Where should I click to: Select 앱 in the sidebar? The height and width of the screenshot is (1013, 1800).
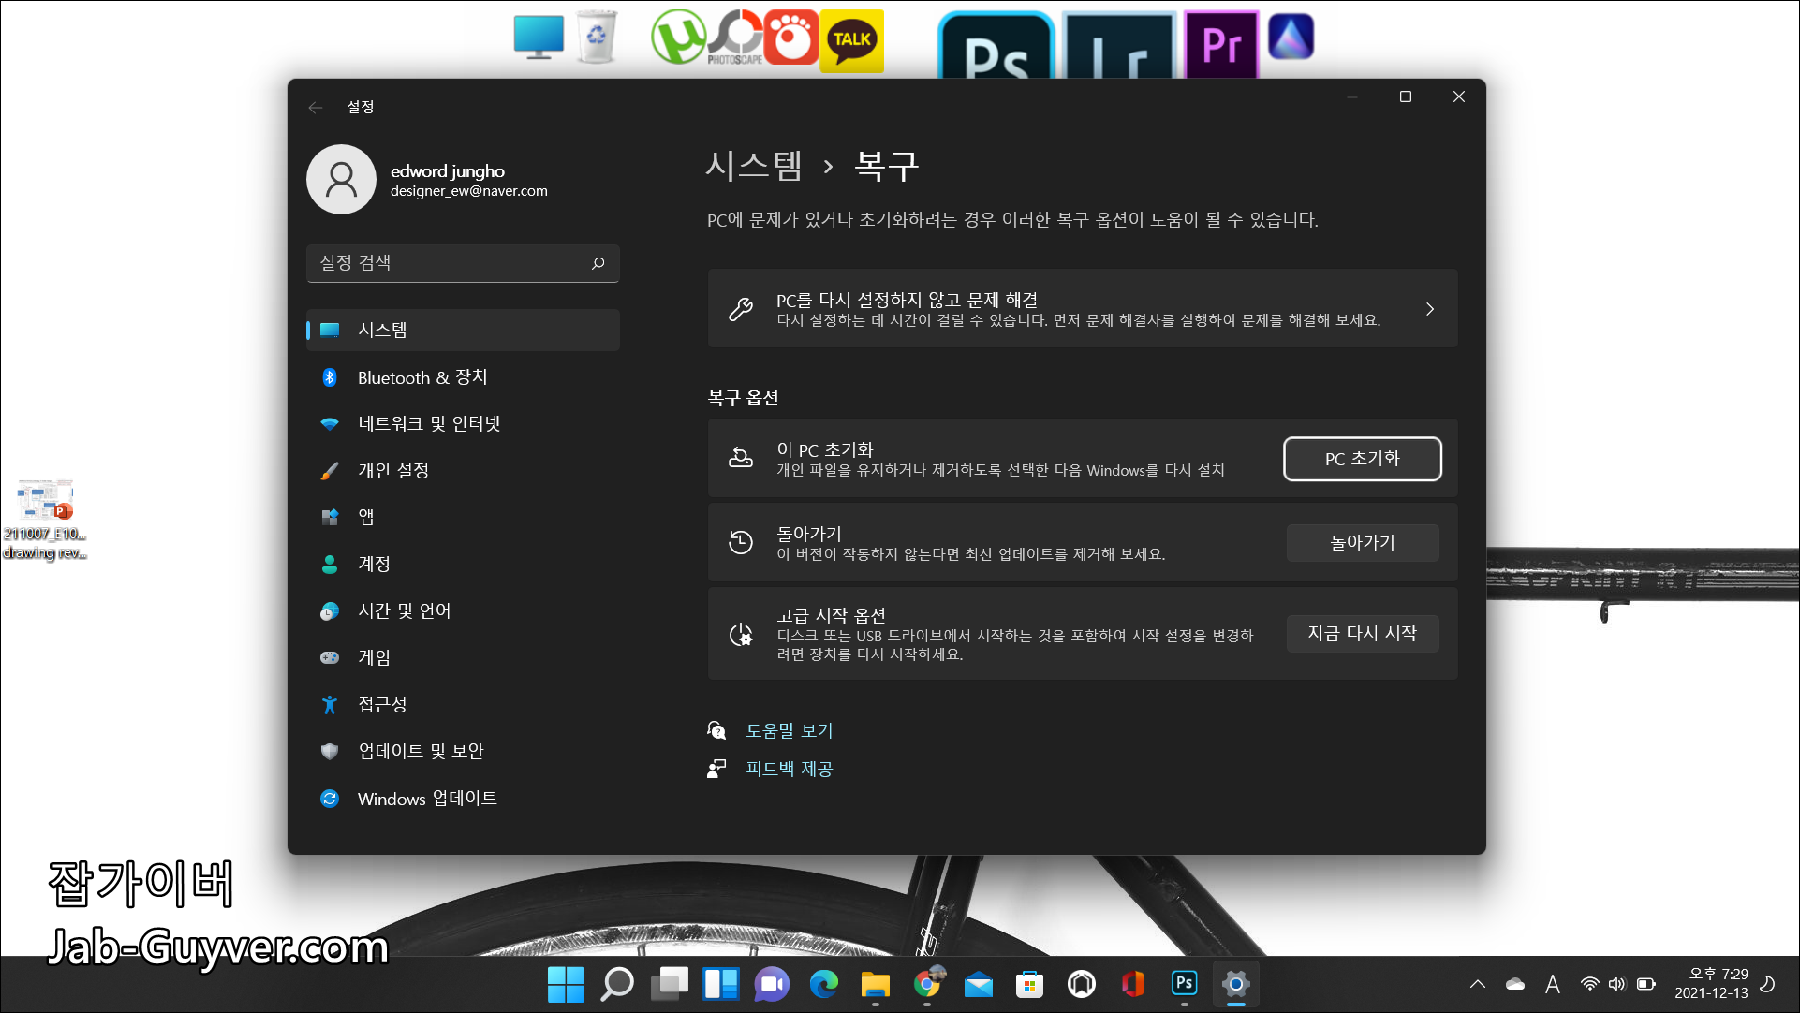click(462, 517)
